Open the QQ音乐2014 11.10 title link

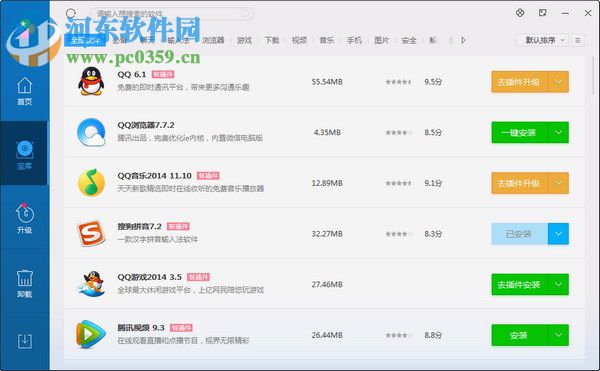154,176
